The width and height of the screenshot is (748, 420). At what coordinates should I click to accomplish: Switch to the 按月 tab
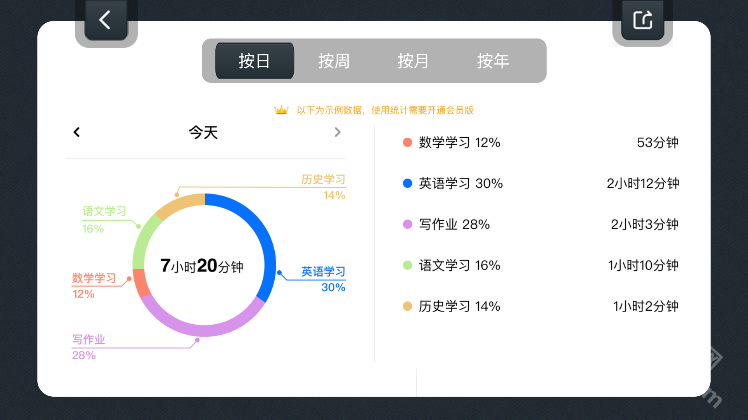[x=413, y=61]
